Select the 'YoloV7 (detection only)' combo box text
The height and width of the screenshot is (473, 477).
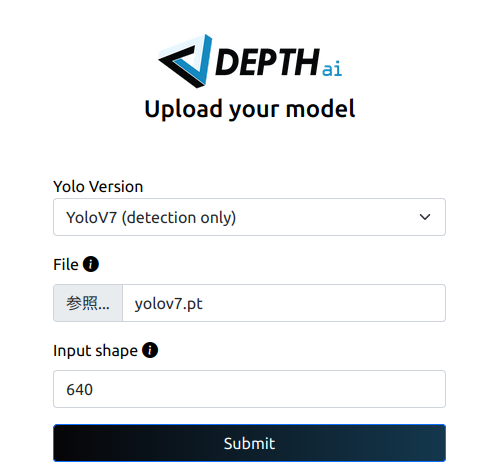[x=151, y=218]
